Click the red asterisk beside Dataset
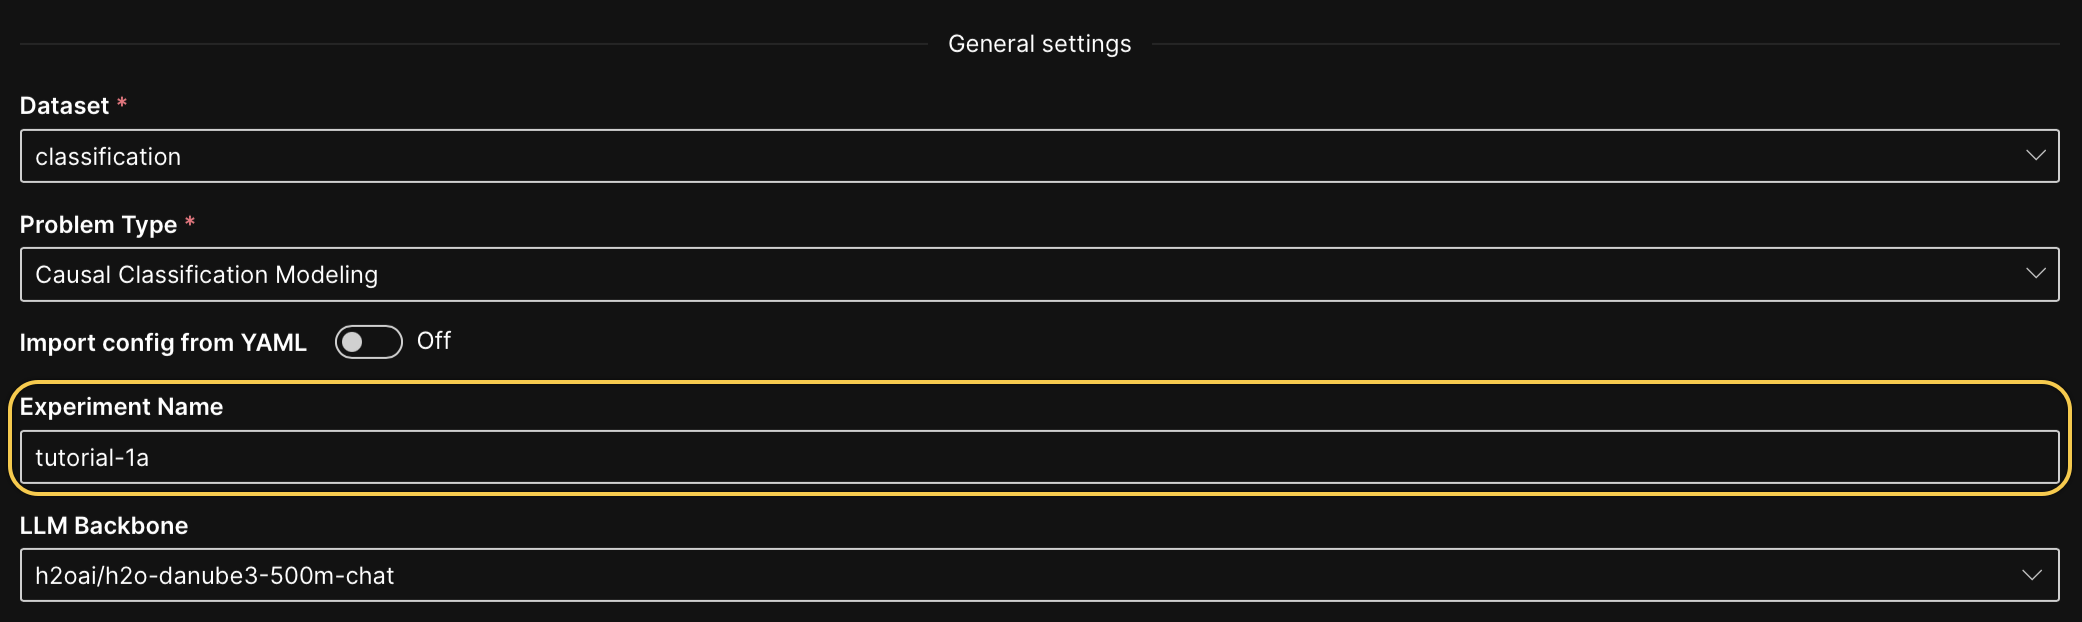 click(122, 103)
